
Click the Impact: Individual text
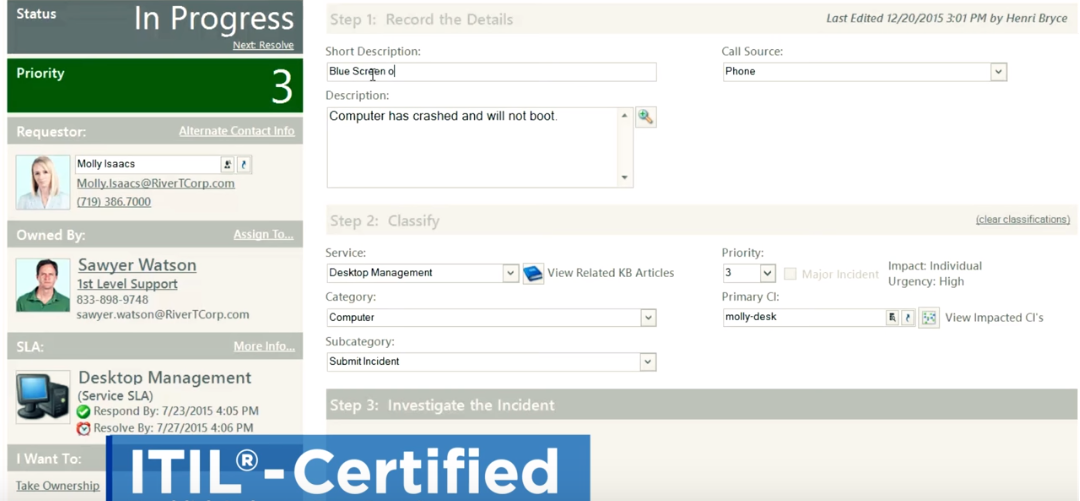click(935, 265)
